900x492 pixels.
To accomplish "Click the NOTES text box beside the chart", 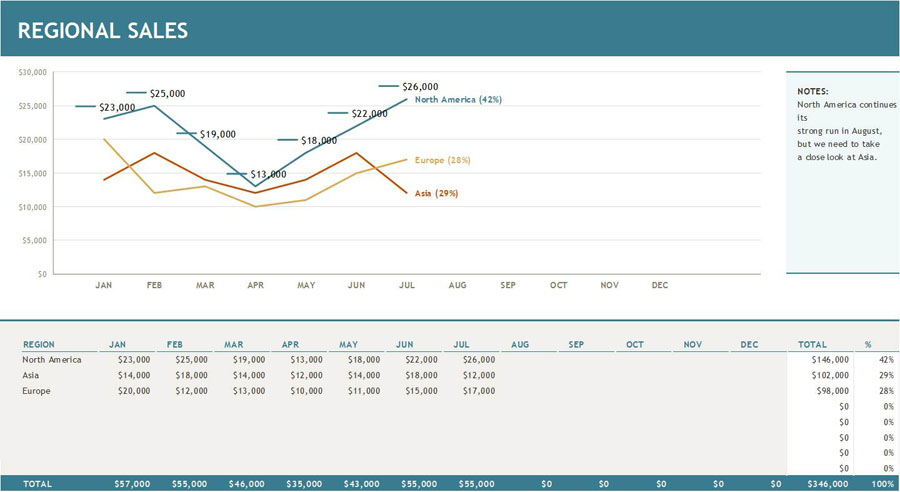I will point(842,124).
